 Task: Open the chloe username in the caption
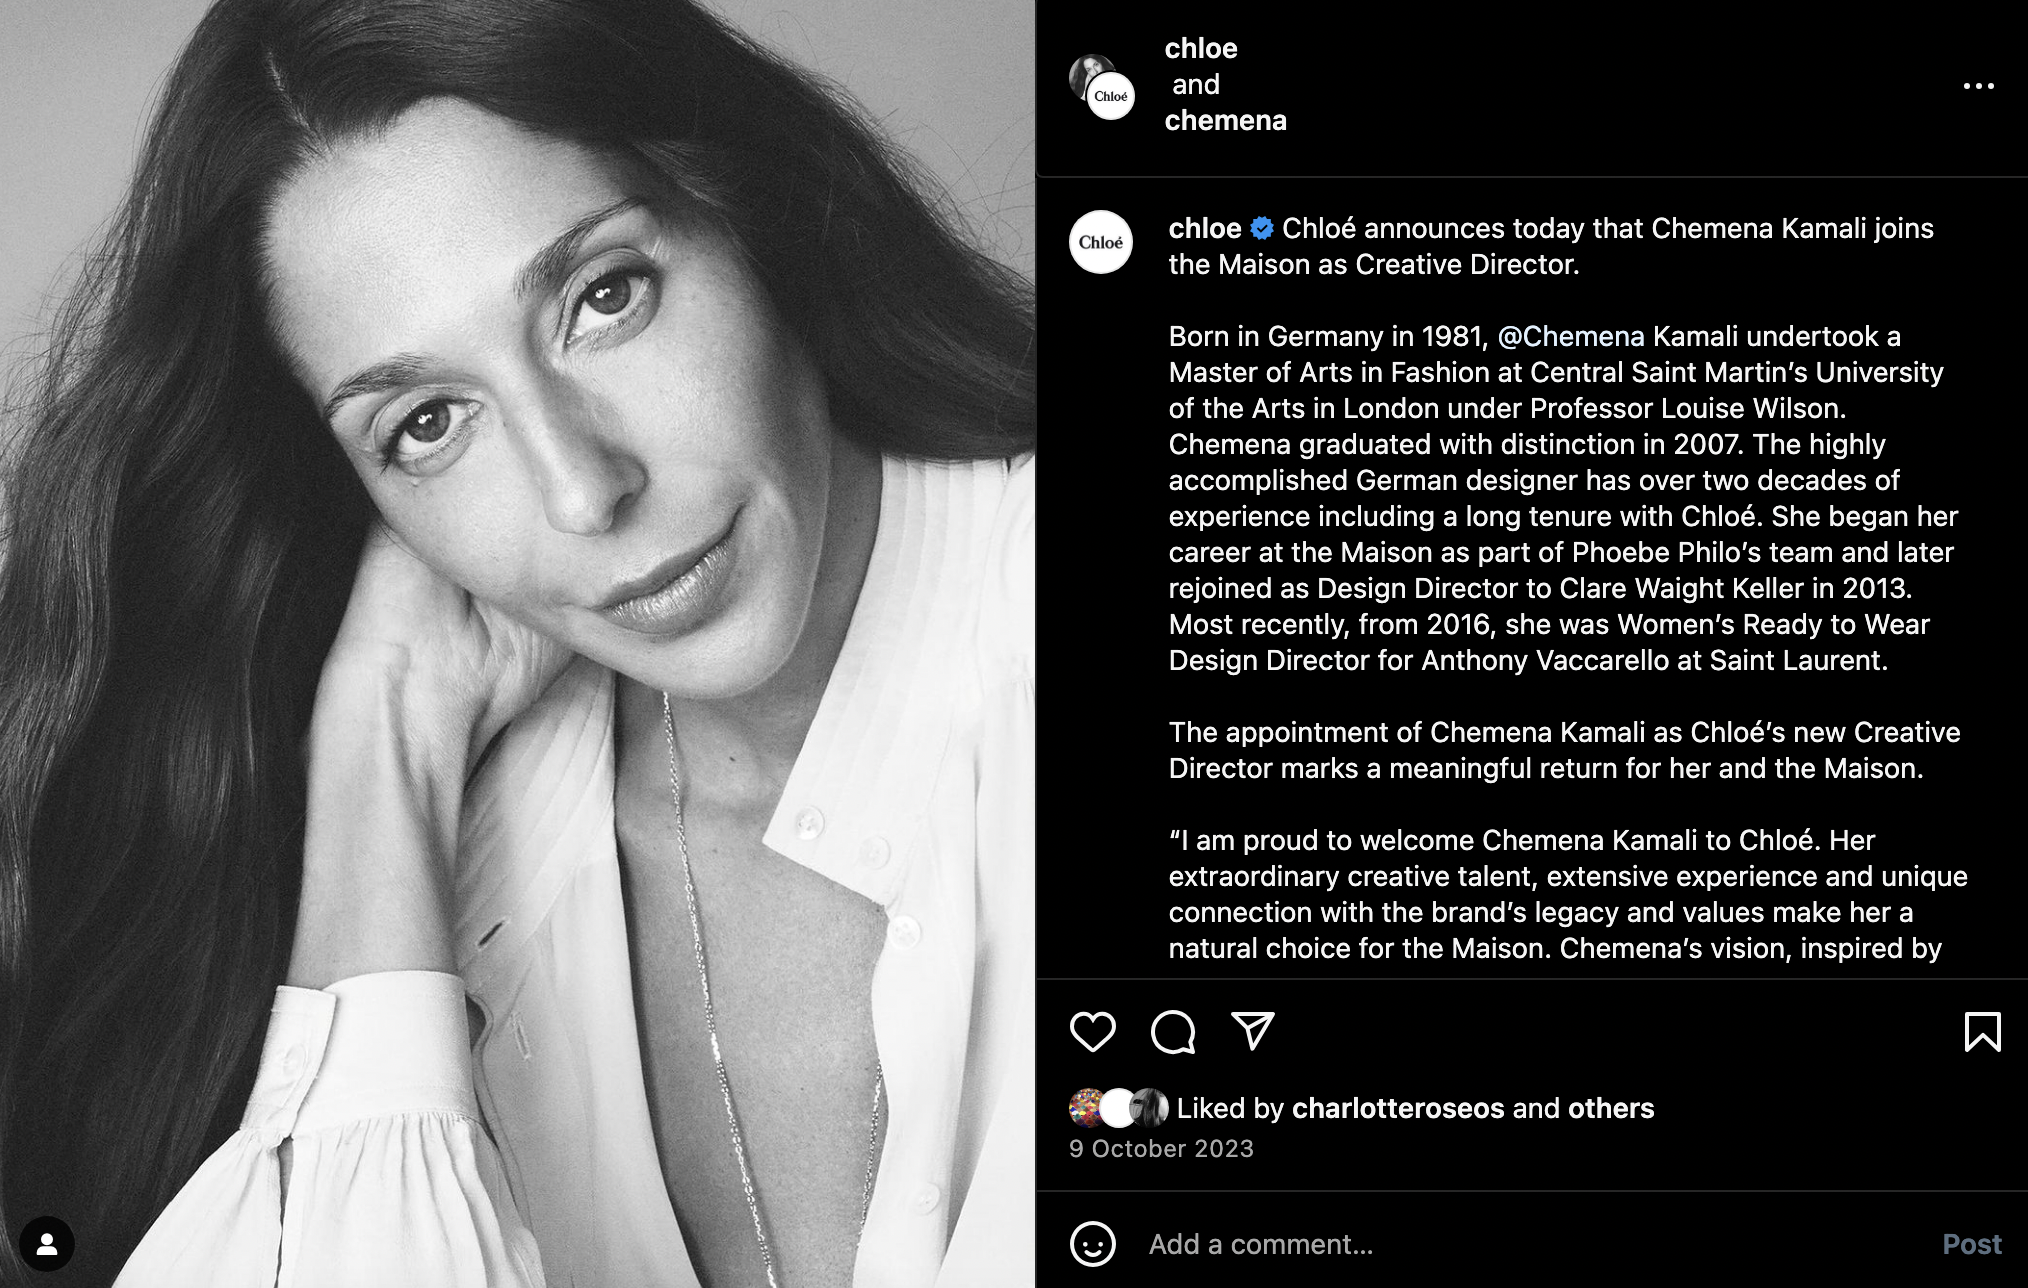coord(1205,228)
